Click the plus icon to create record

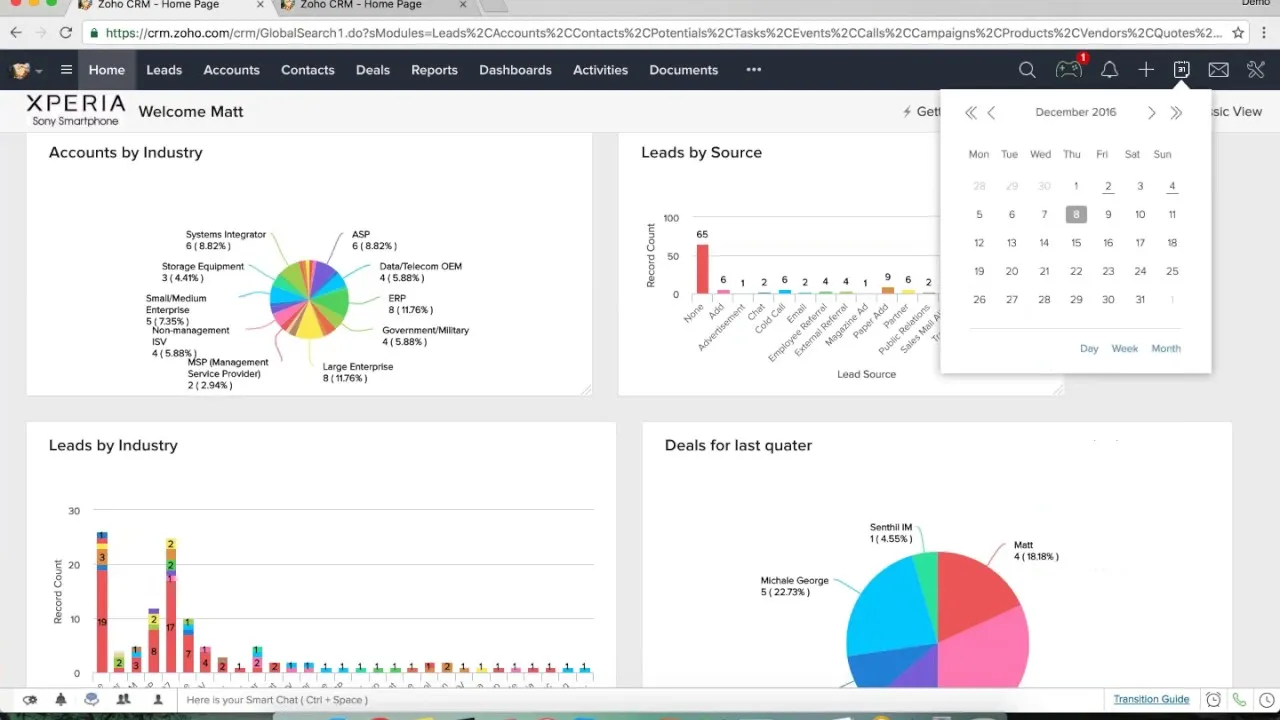coord(1146,70)
